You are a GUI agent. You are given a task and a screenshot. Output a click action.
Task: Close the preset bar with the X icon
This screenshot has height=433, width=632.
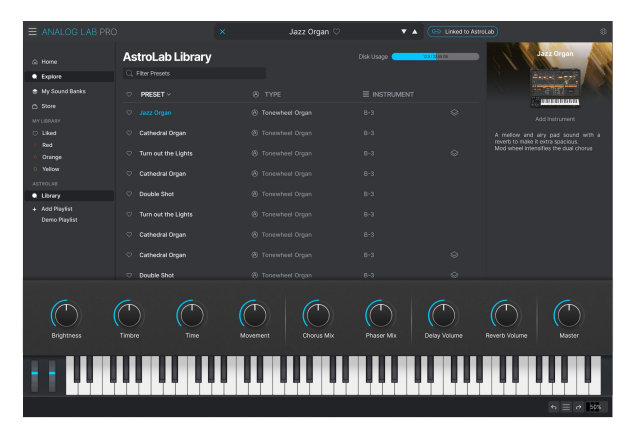point(222,31)
